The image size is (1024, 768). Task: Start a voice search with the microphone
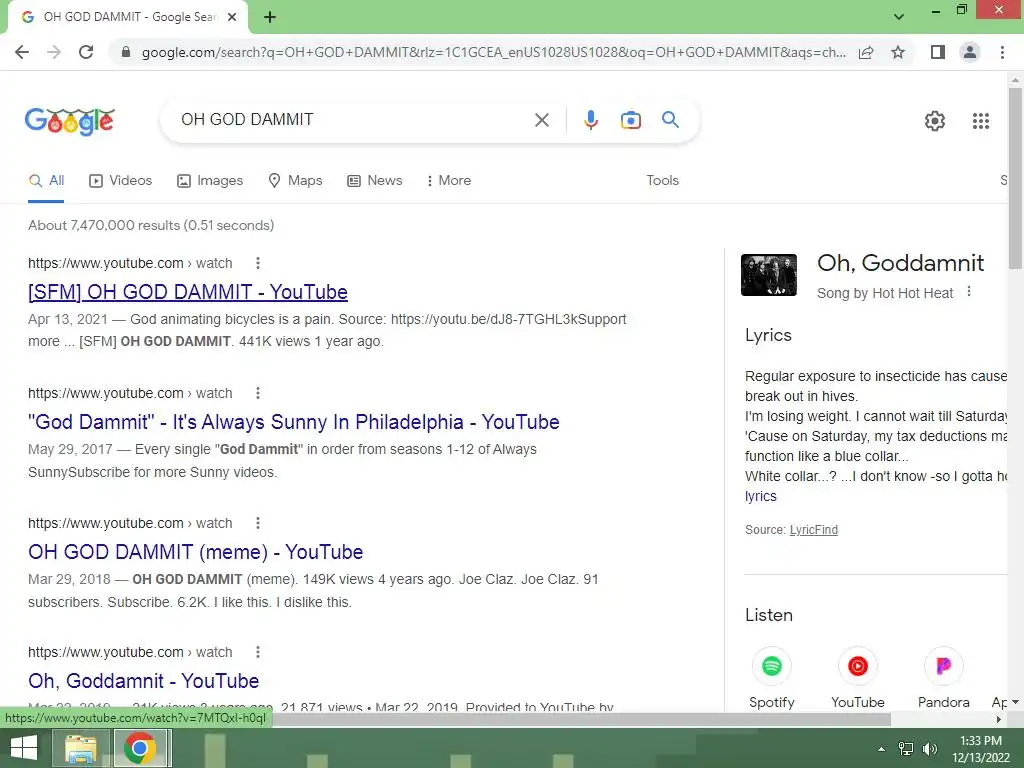tap(590, 120)
